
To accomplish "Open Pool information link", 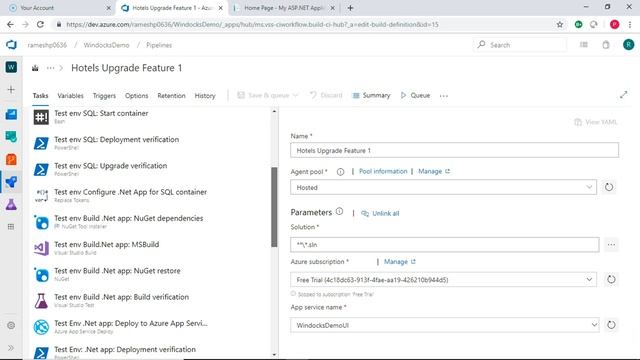I will pyautogui.click(x=383, y=171).
